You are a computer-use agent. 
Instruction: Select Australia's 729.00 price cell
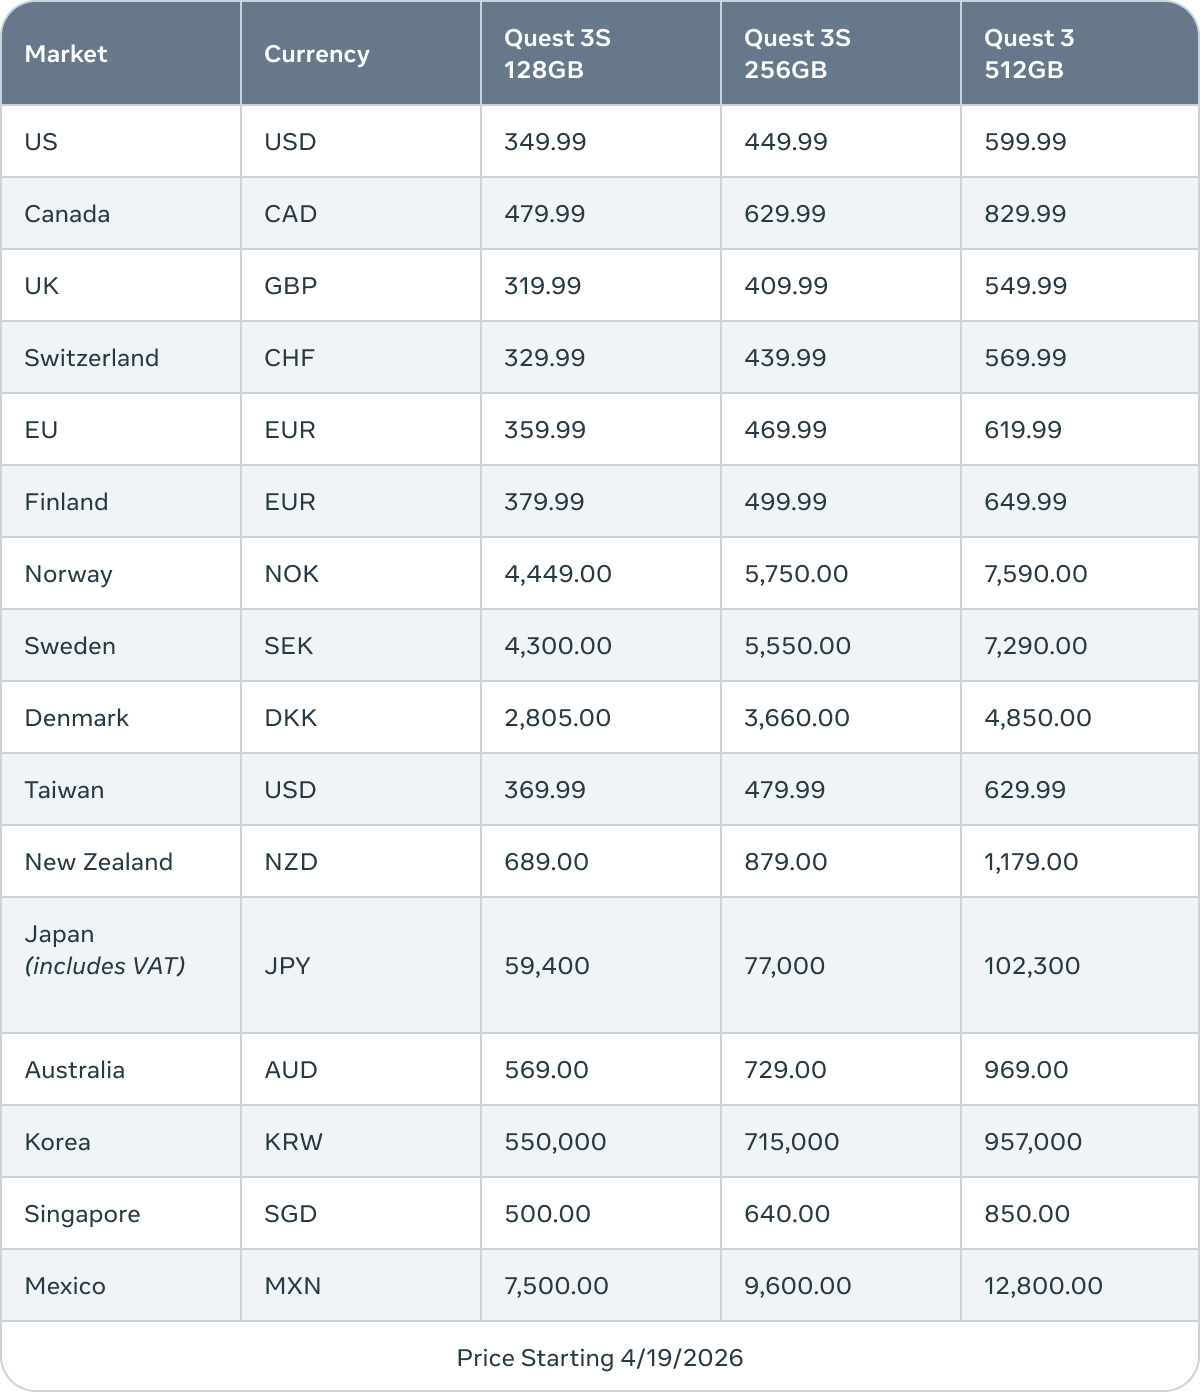click(785, 1070)
